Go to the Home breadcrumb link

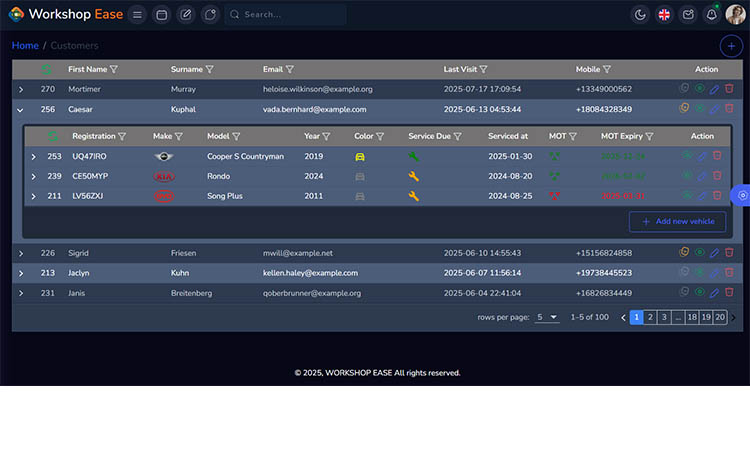point(25,45)
